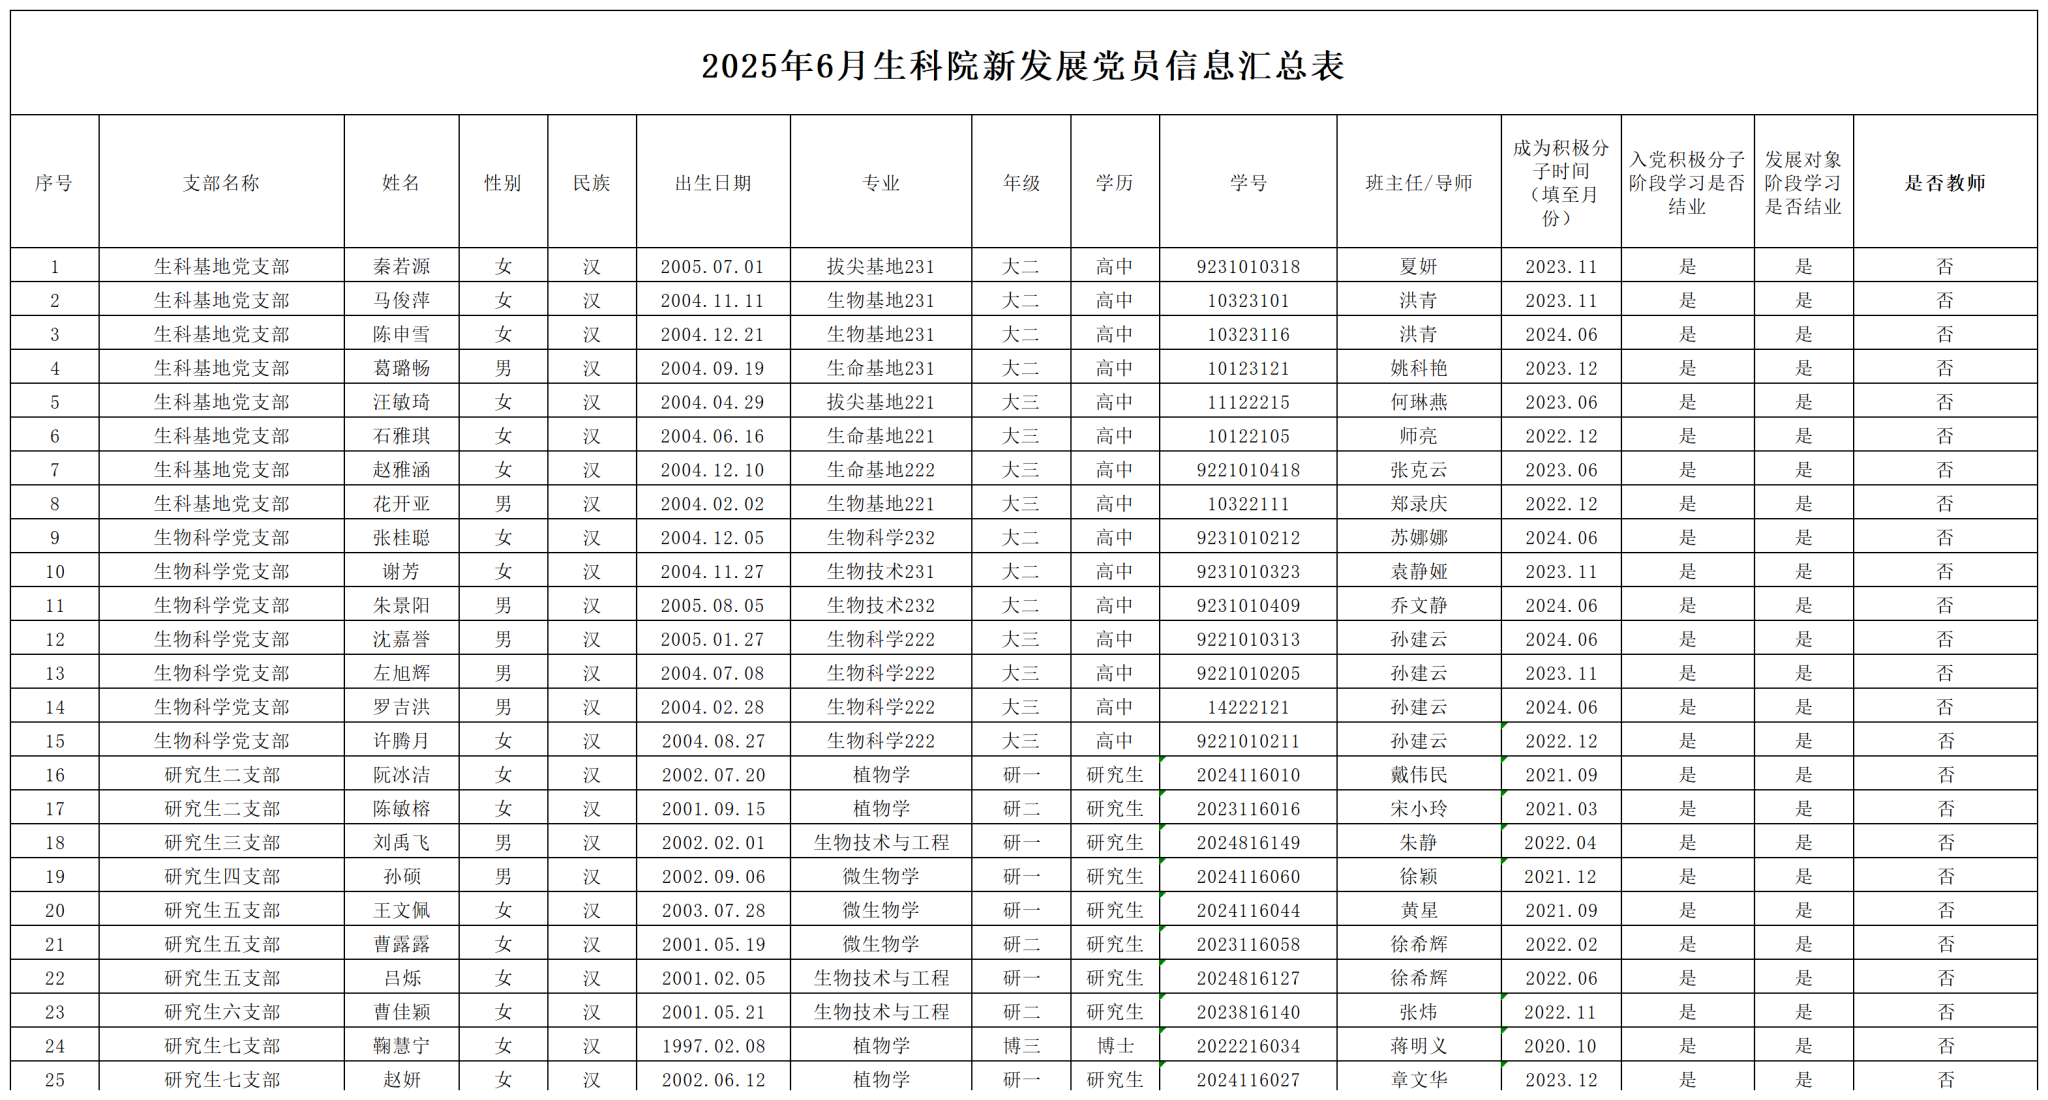Click student ID cell 2024116010
Viewport: 2048px width, 1100px height.
click(1248, 775)
